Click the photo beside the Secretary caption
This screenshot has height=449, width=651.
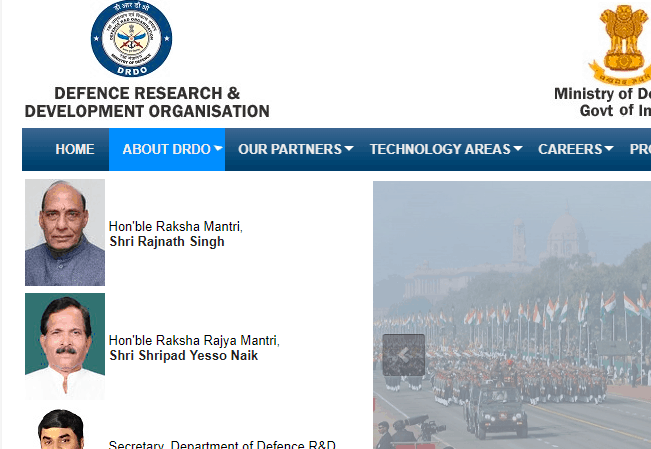[65, 430]
